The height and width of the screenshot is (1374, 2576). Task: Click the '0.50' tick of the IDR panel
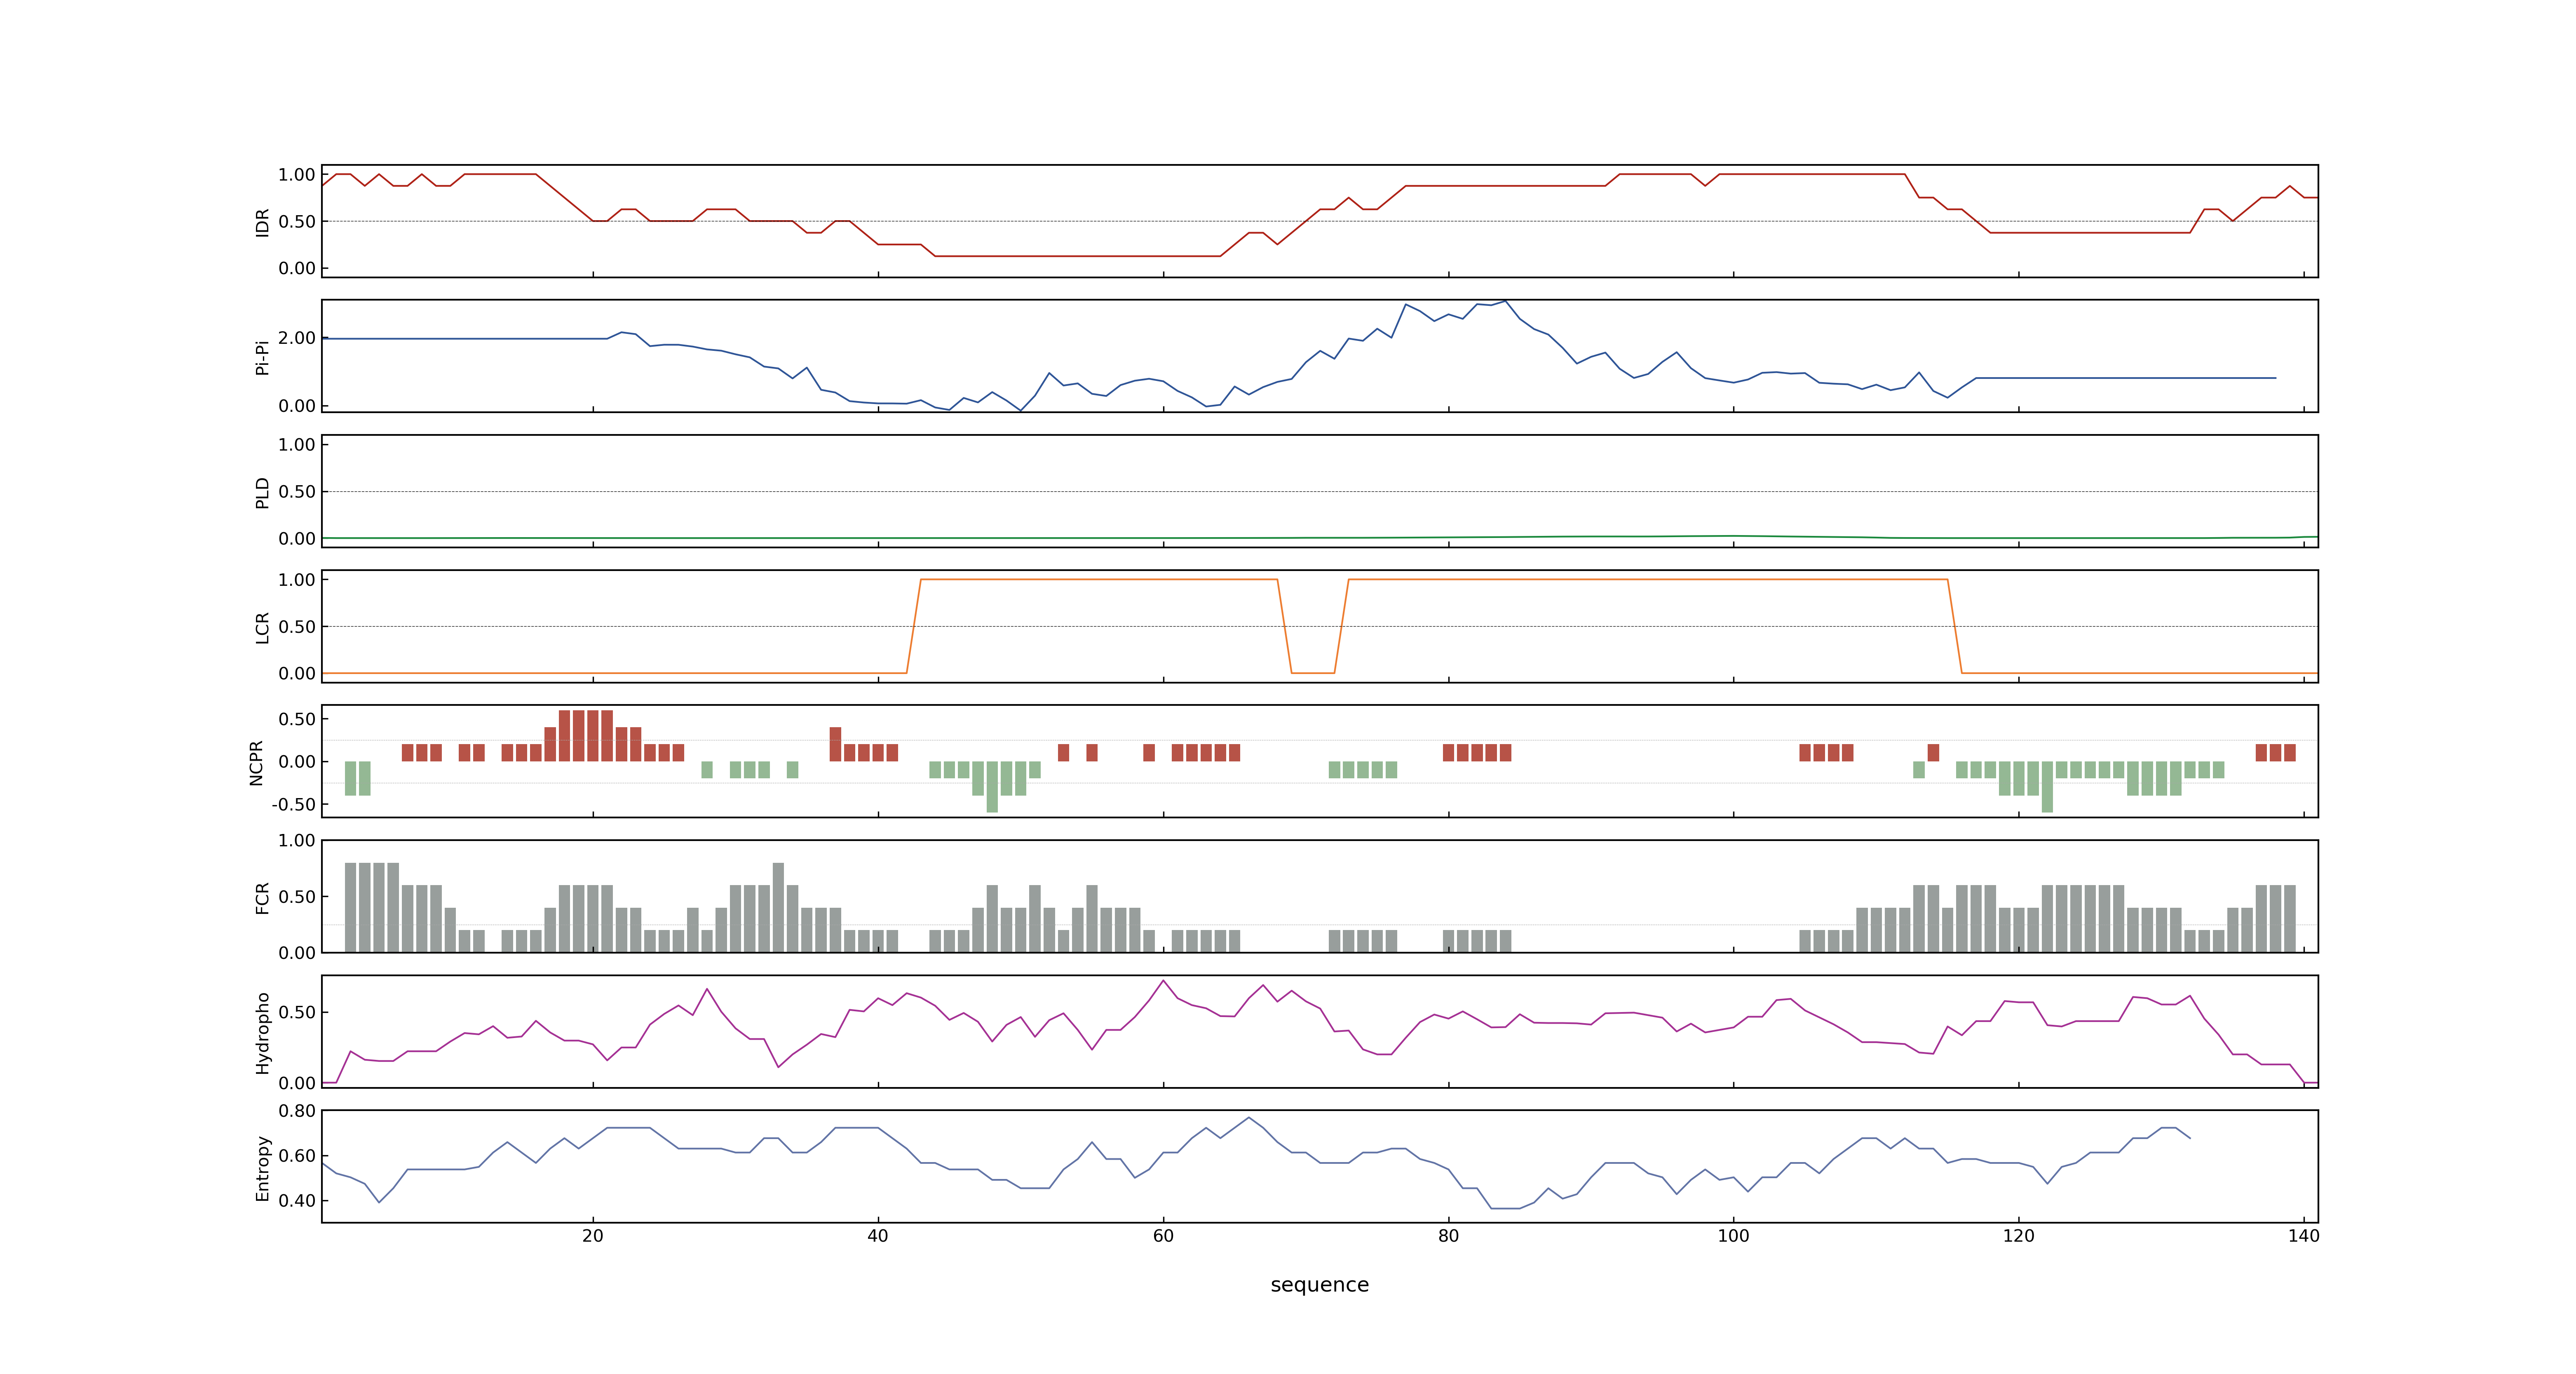pos(297,222)
